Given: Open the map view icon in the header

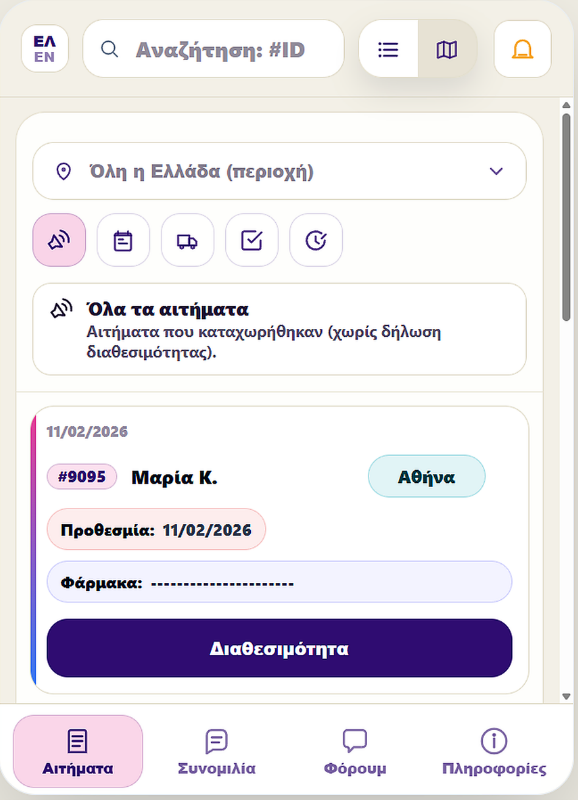Looking at the screenshot, I should pos(446,48).
